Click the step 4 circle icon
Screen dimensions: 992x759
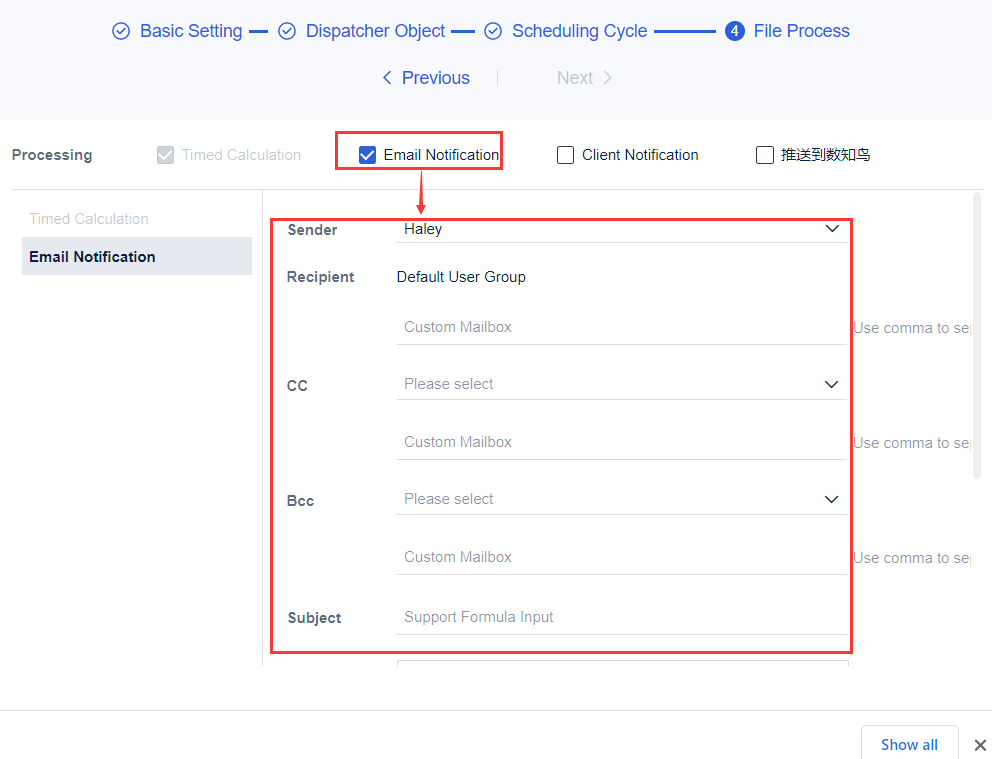point(735,31)
